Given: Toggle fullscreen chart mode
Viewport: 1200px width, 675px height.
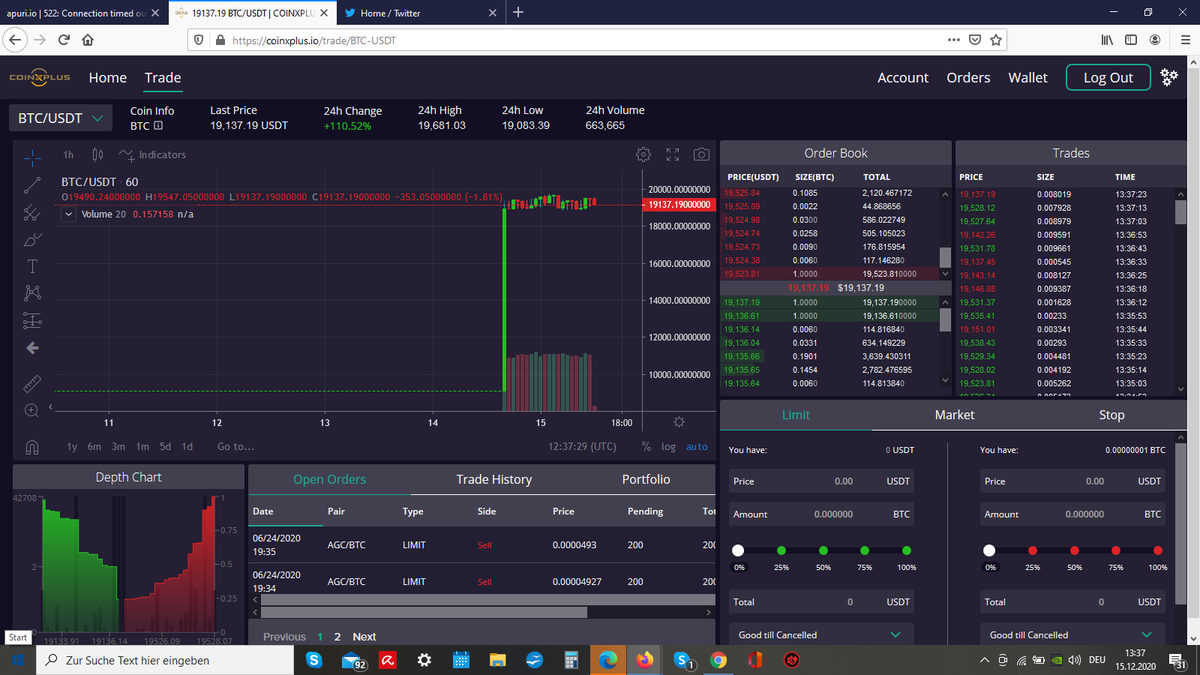Looking at the screenshot, I should [673, 155].
